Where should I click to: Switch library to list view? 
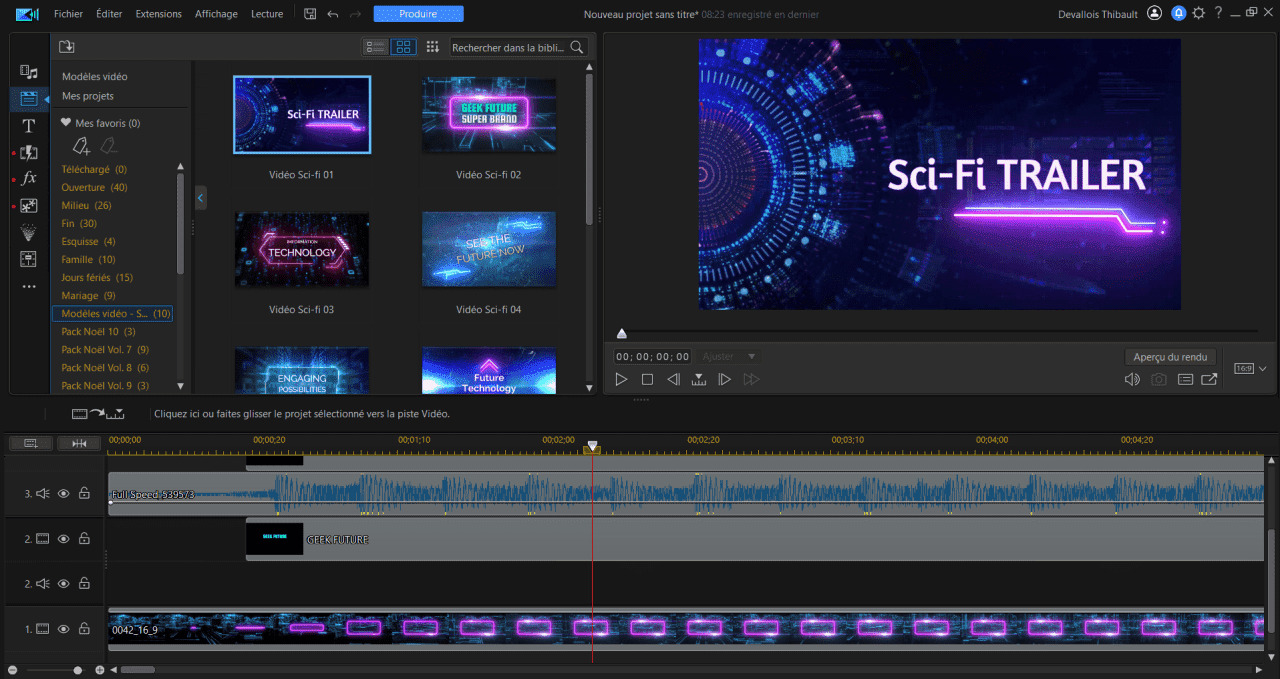[375, 46]
